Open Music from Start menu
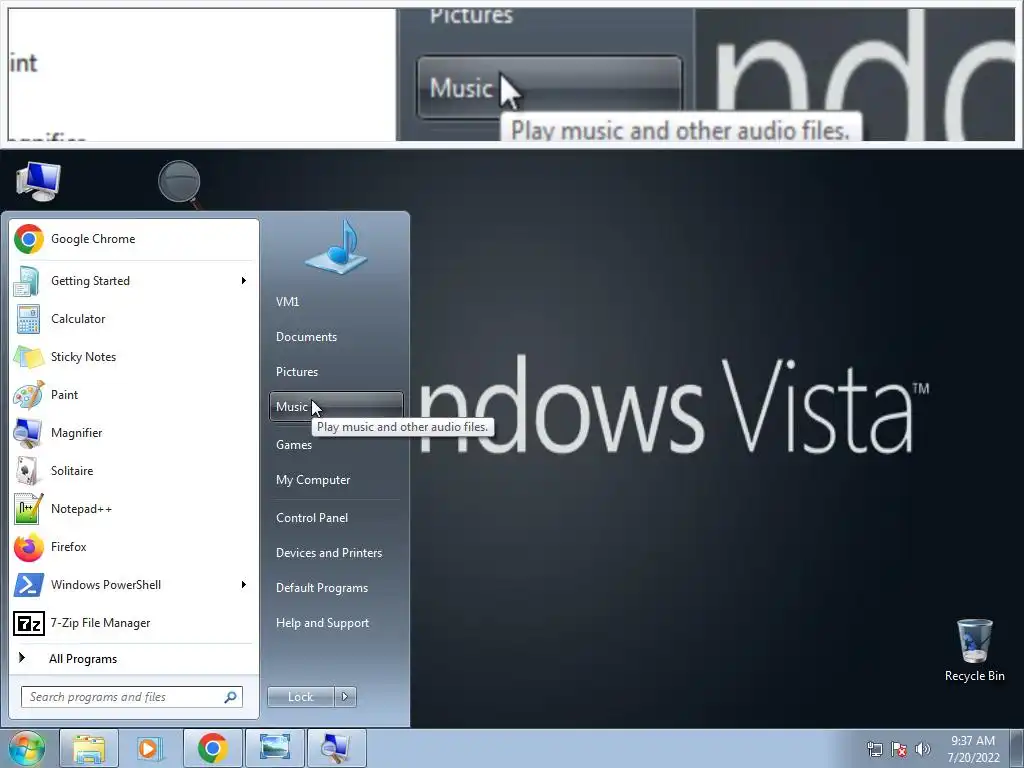The image size is (1024, 768). pyautogui.click(x=336, y=406)
